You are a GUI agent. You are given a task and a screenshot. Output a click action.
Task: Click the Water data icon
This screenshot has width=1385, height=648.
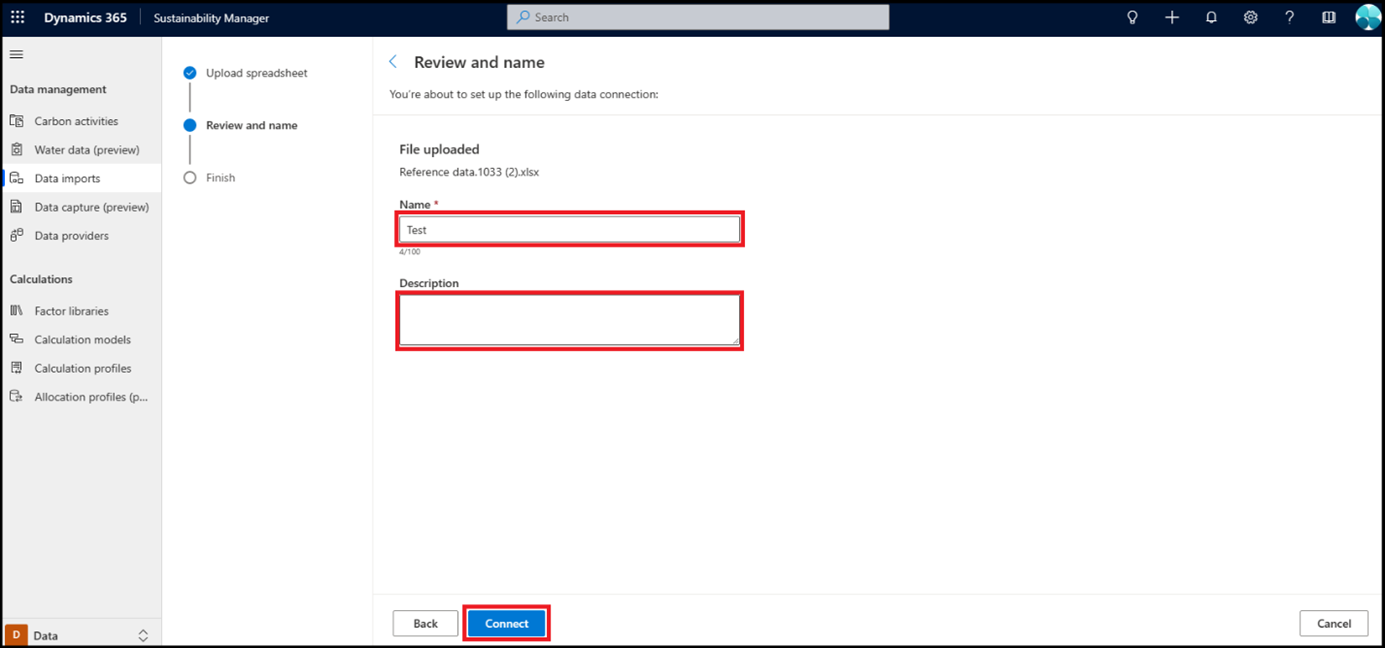click(x=16, y=150)
